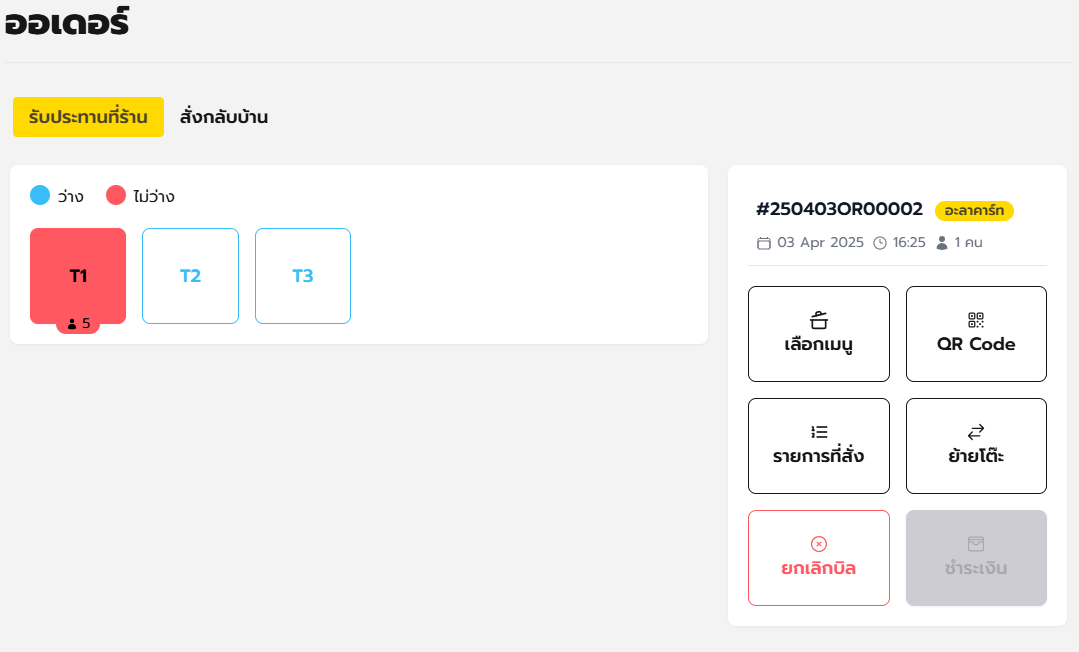
Task: Select available table T2
Action: (191, 276)
